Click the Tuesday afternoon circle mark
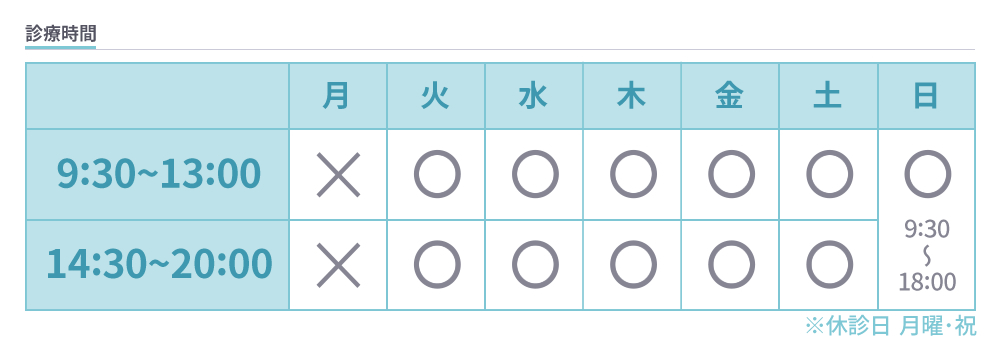The width and height of the screenshot is (1000, 360). click(x=437, y=265)
